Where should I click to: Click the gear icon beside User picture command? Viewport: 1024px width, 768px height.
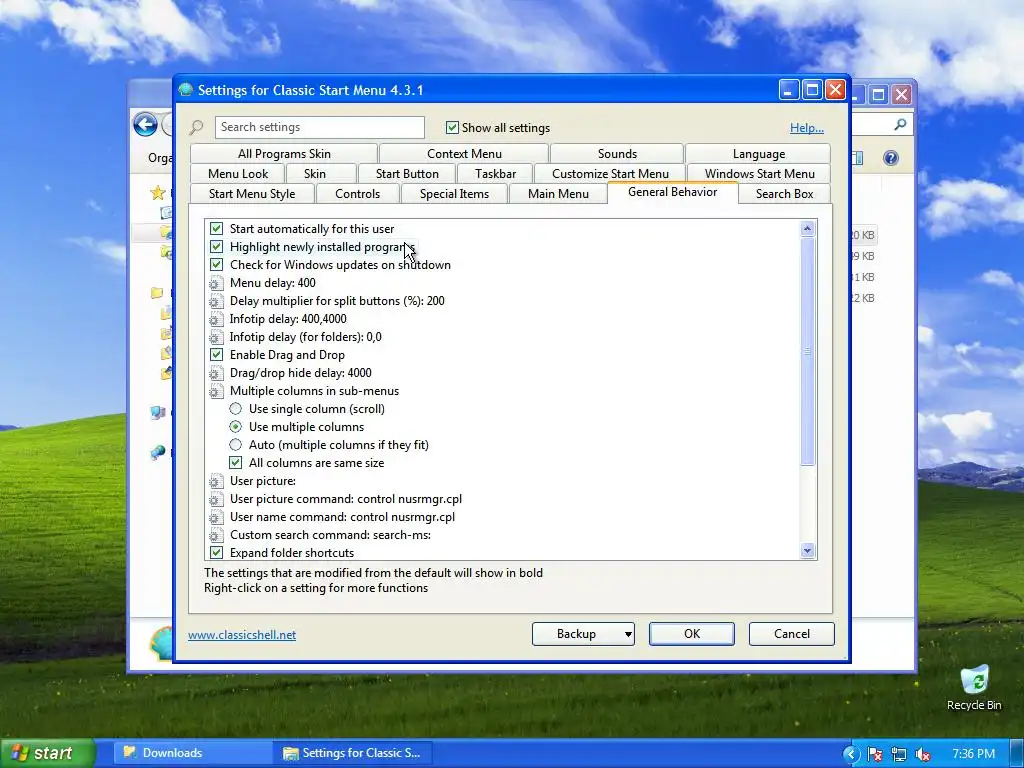tap(216, 499)
